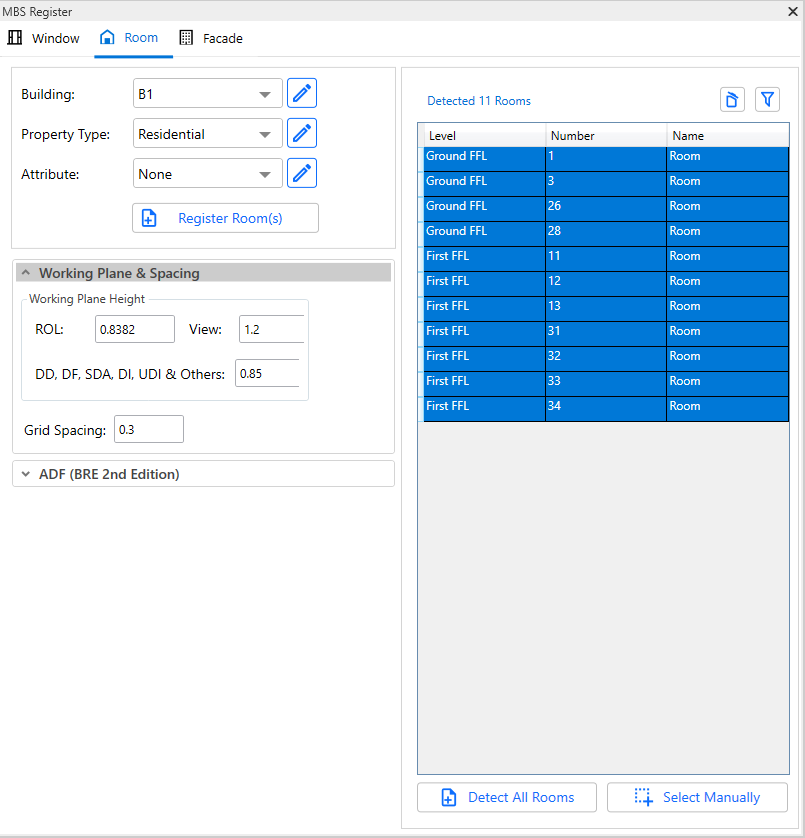Switch to the Facade tab
Image resolution: width=805 pixels, height=838 pixels.
click(x=211, y=38)
